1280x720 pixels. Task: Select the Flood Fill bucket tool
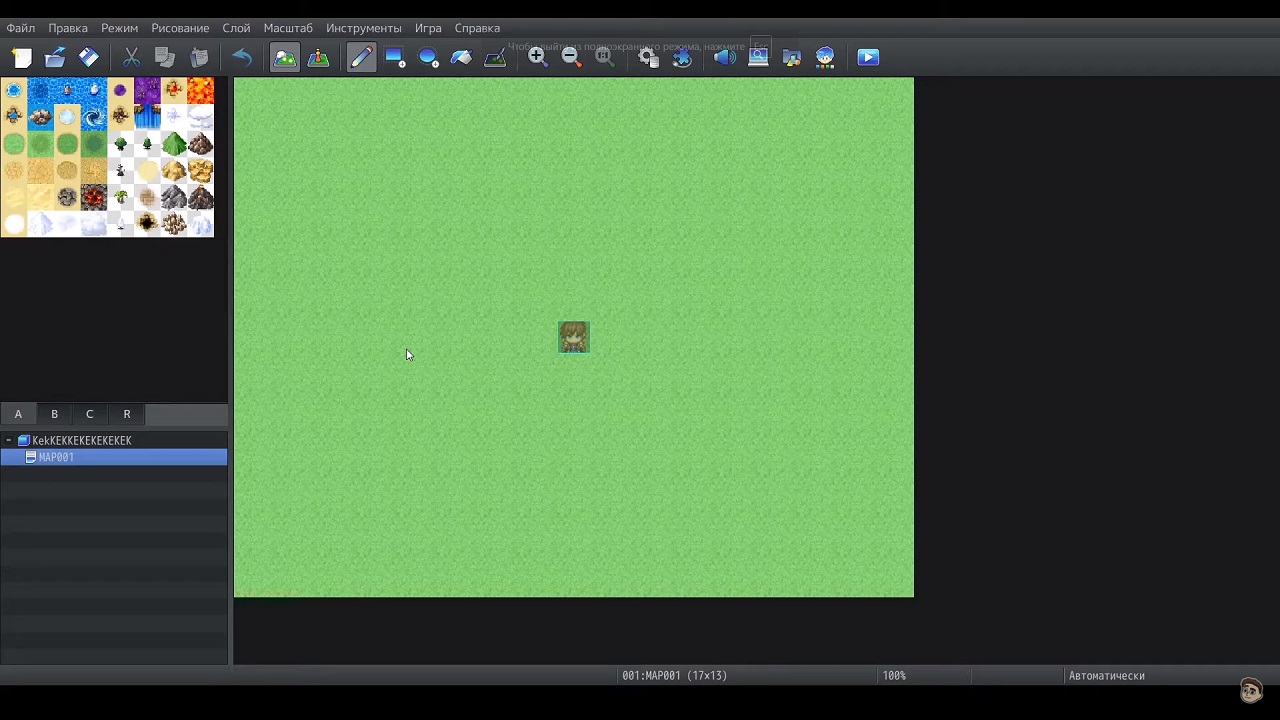tap(461, 58)
